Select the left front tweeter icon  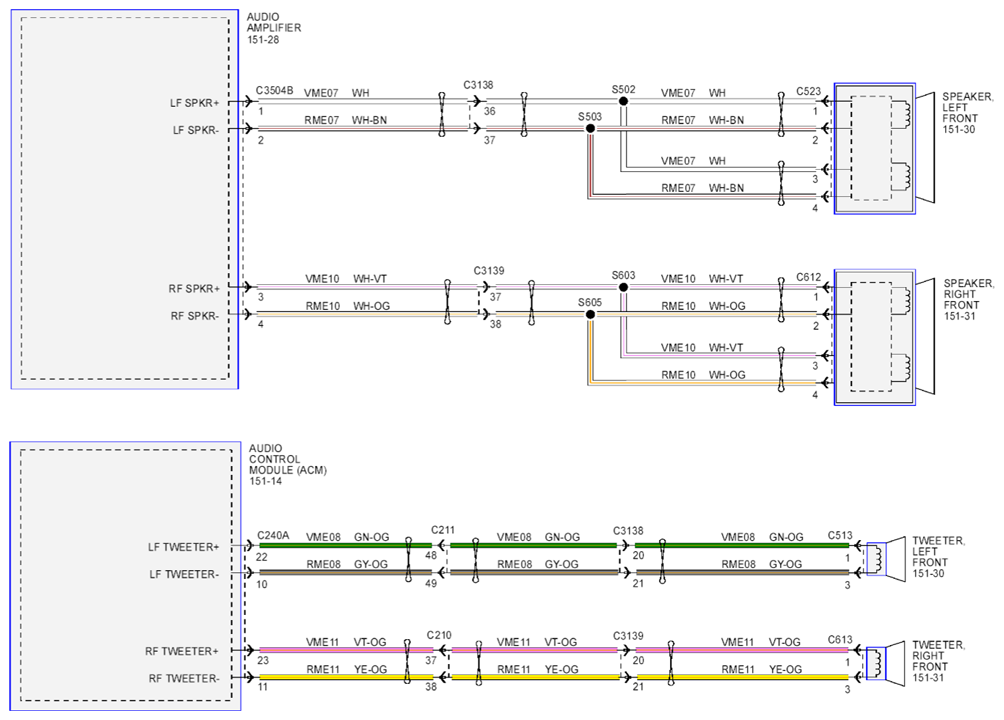pyautogui.click(x=886, y=559)
